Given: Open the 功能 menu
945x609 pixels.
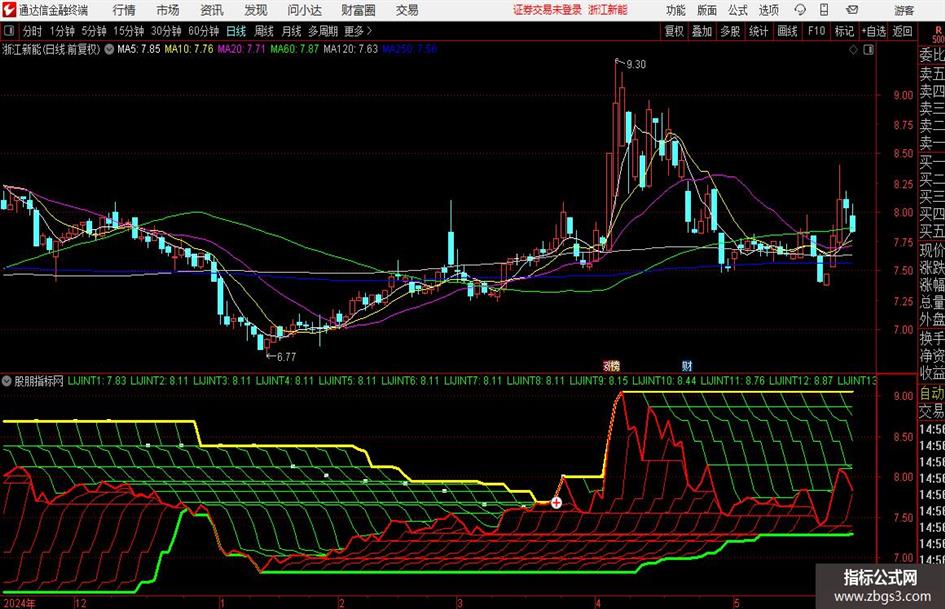Looking at the screenshot, I should (x=676, y=10).
